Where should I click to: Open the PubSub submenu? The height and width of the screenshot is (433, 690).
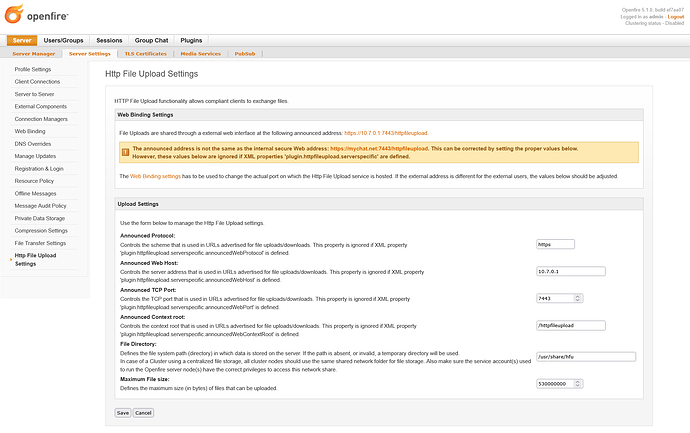coord(245,54)
